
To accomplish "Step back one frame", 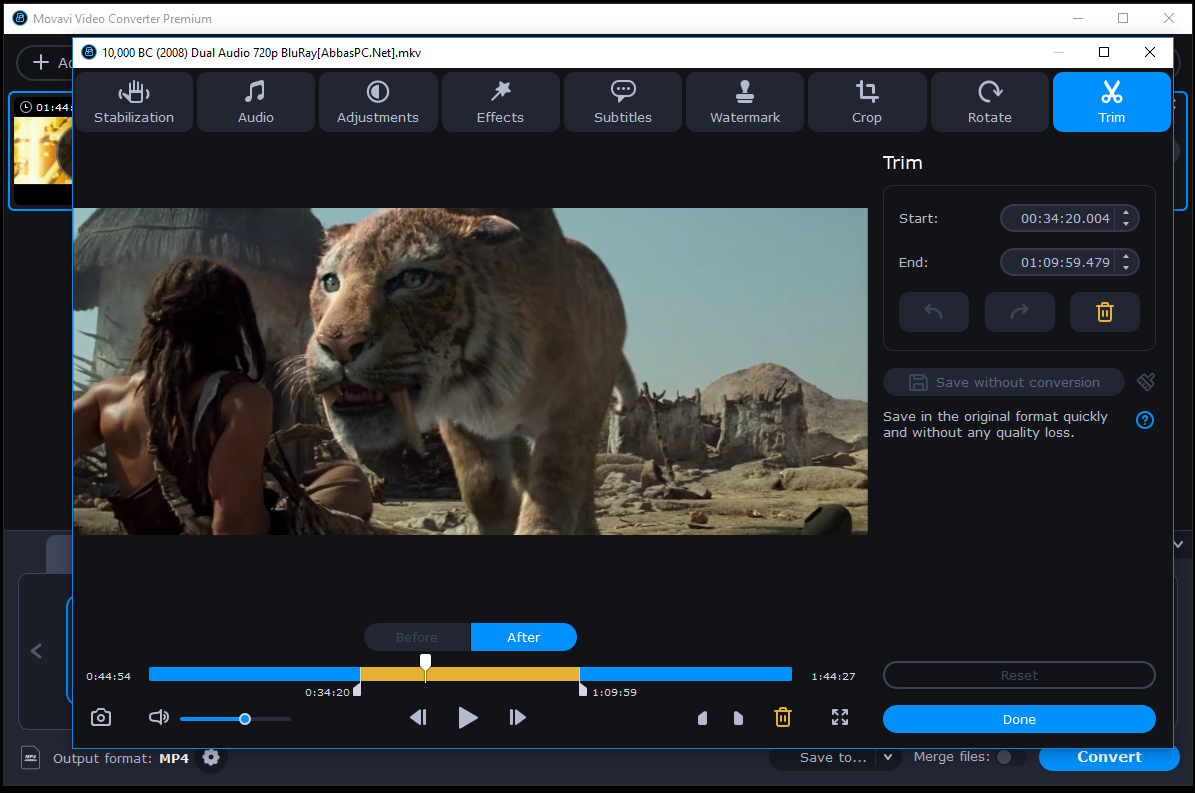I will click(x=418, y=718).
